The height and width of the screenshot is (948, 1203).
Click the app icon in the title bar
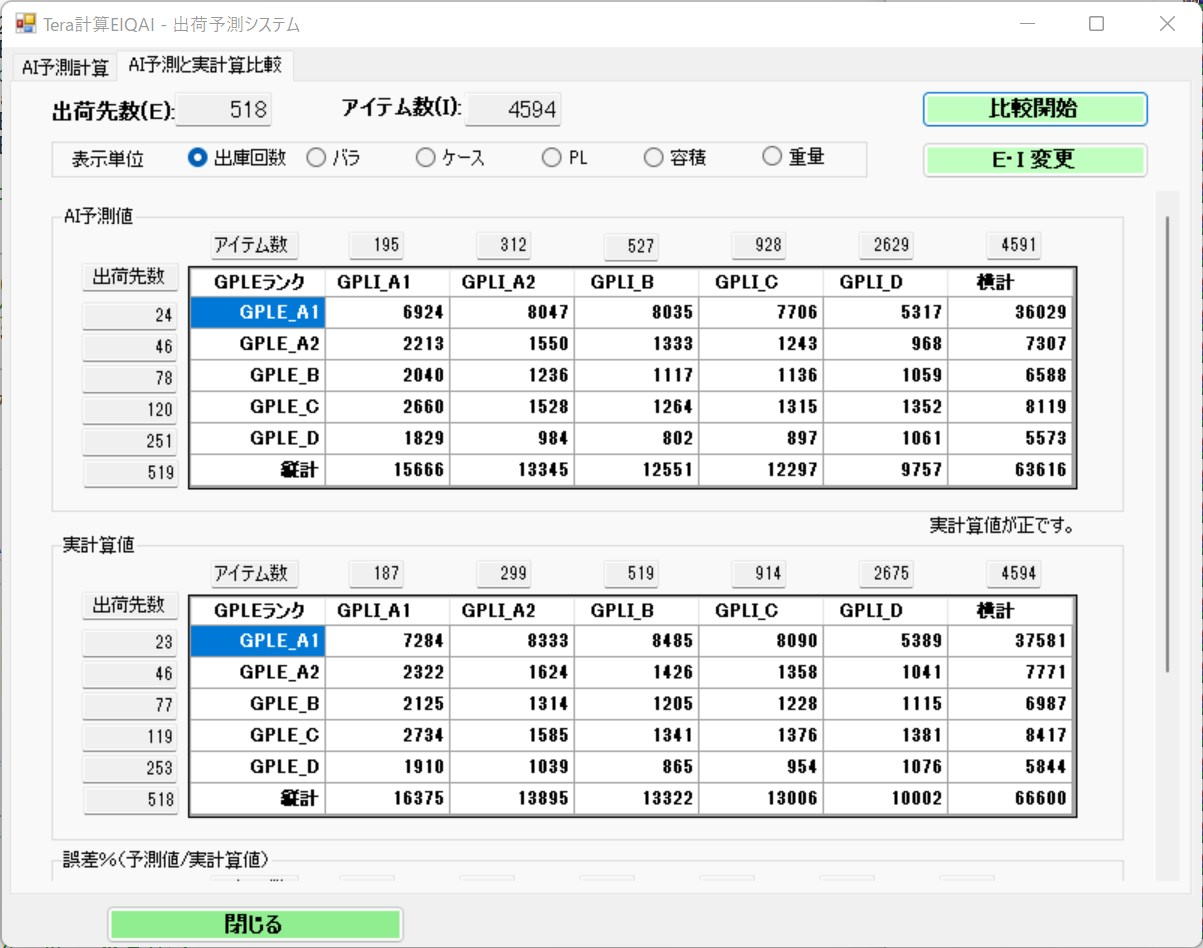pos(25,23)
